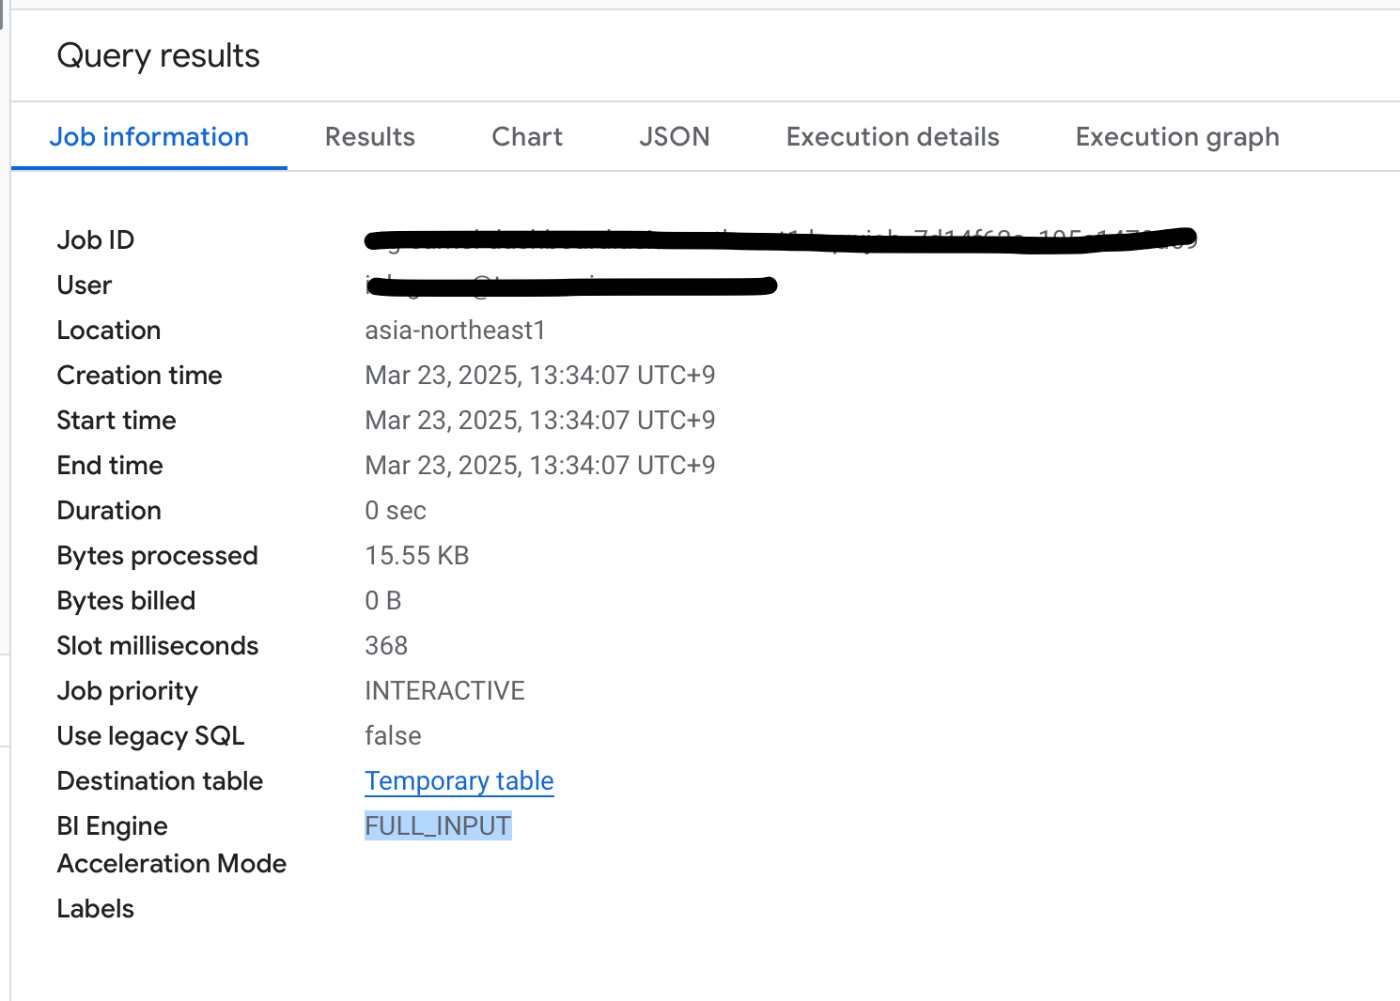1400x1001 pixels.
Task: Click the Labels field label
Action: click(95, 908)
